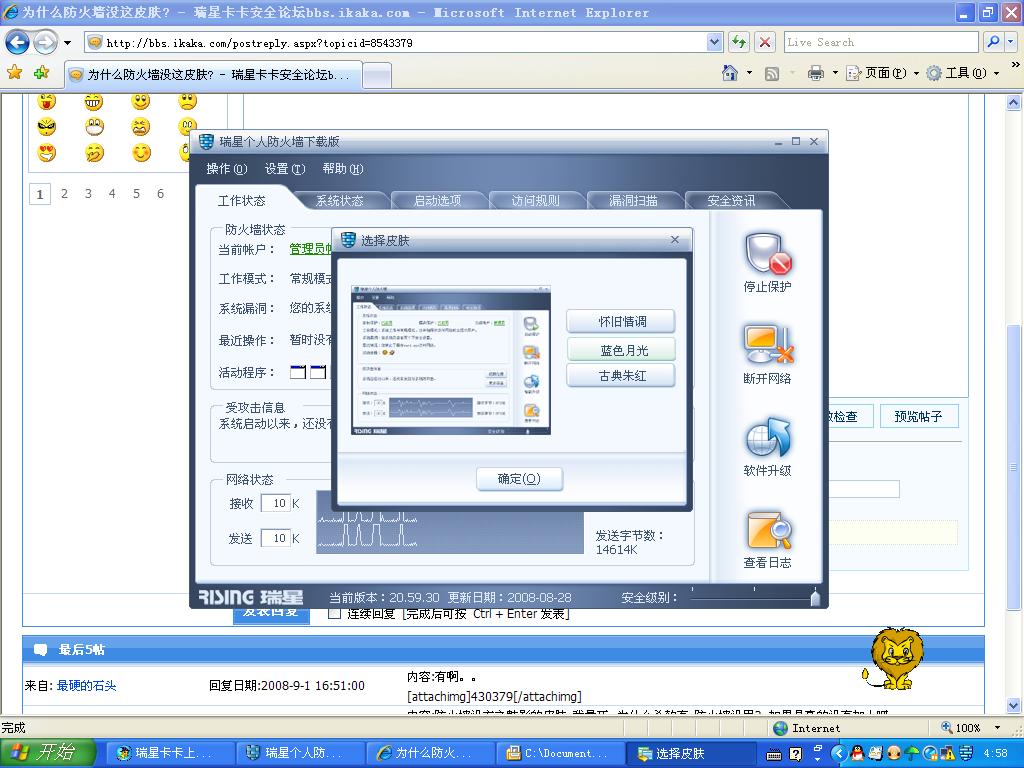Click the IE Home icon
The width and height of the screenshot is (1024, 768).
[x=730, y=72]
